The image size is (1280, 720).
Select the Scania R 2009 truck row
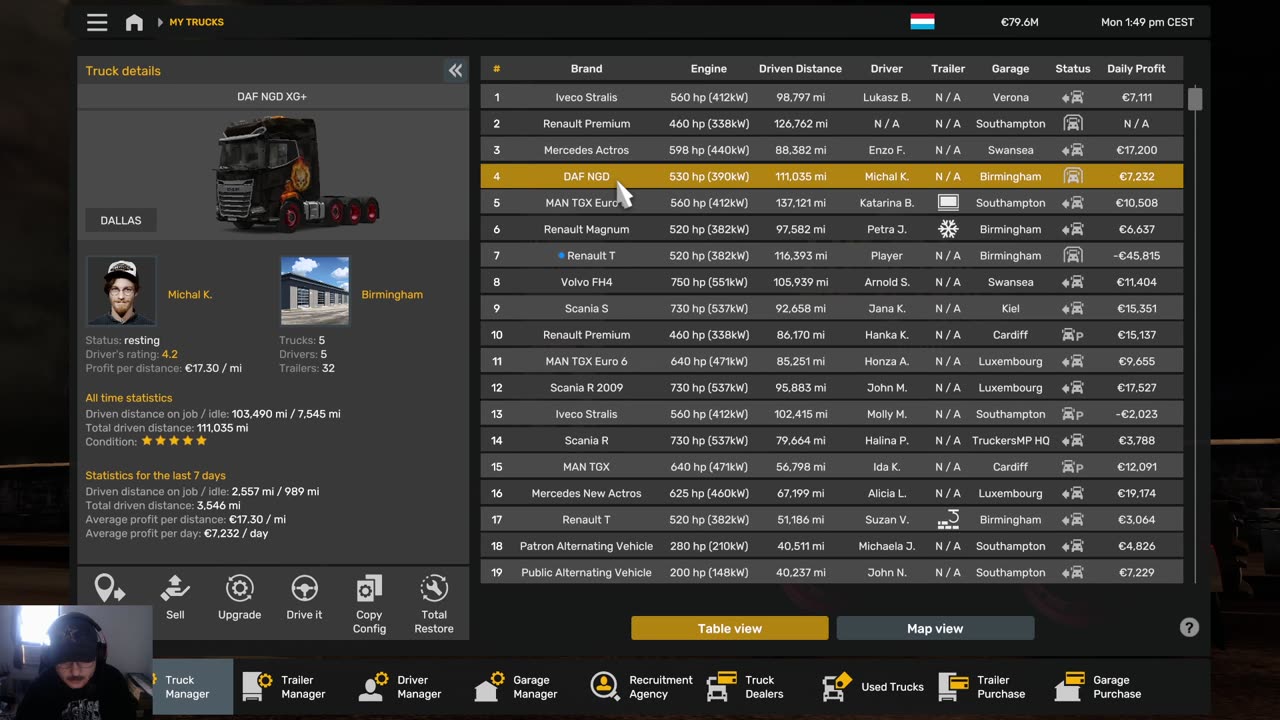tap(831, 388)
